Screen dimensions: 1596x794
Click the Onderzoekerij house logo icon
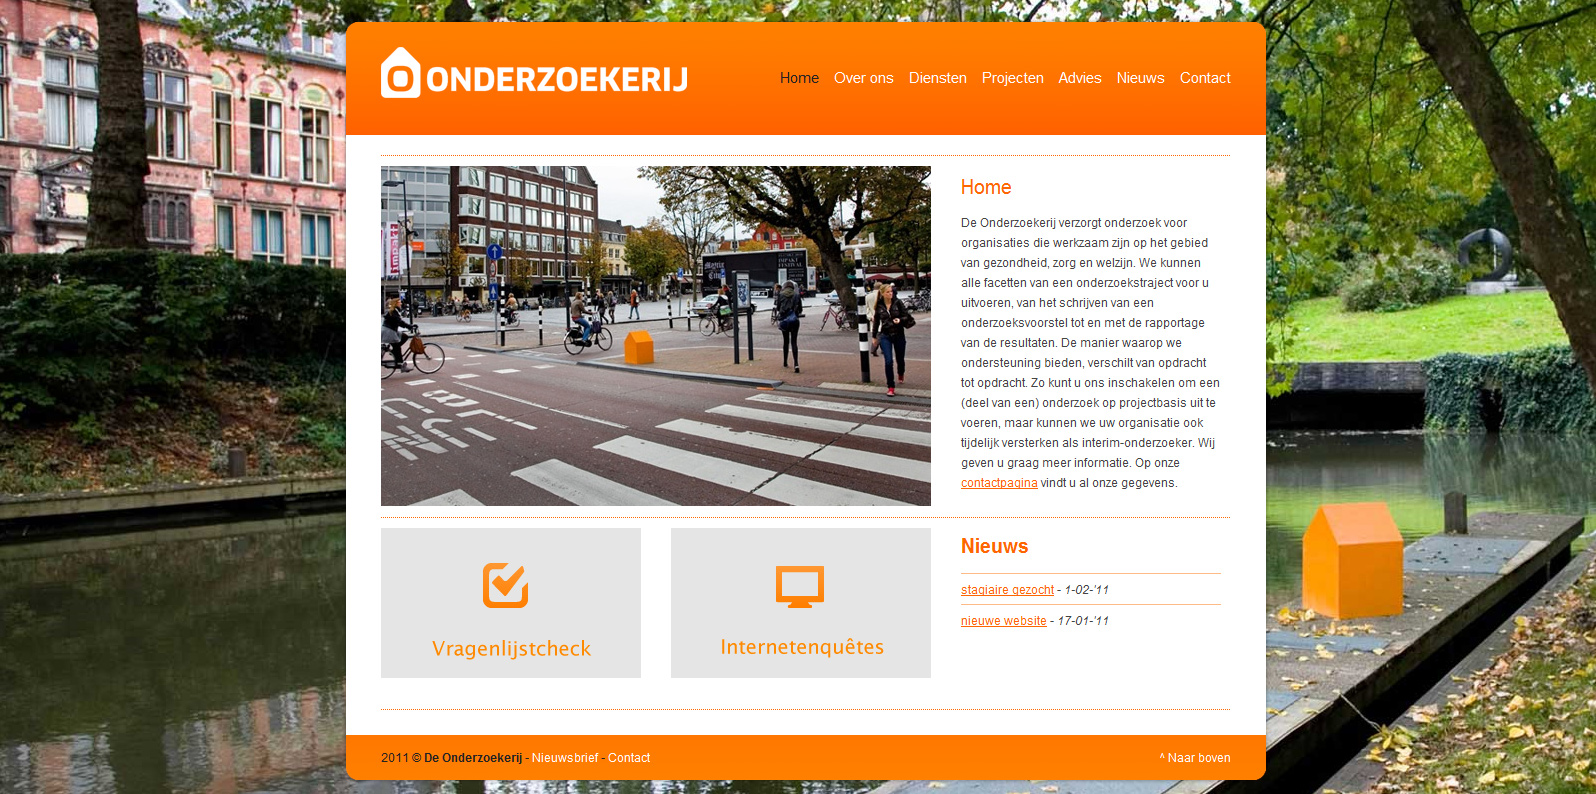(x=400, y=74)
